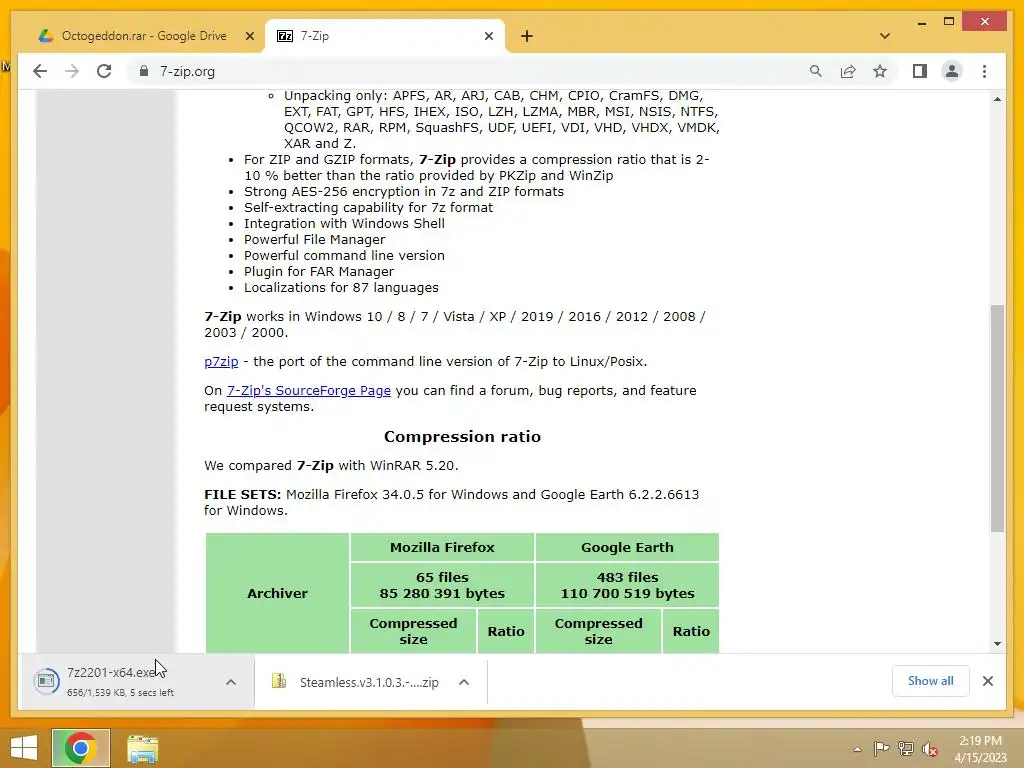The width and height of the screenshot is (1024, 768).
Task: Click the Chrome icon in the taskbar
Action: pyautogui.click(x=81, y=748)
